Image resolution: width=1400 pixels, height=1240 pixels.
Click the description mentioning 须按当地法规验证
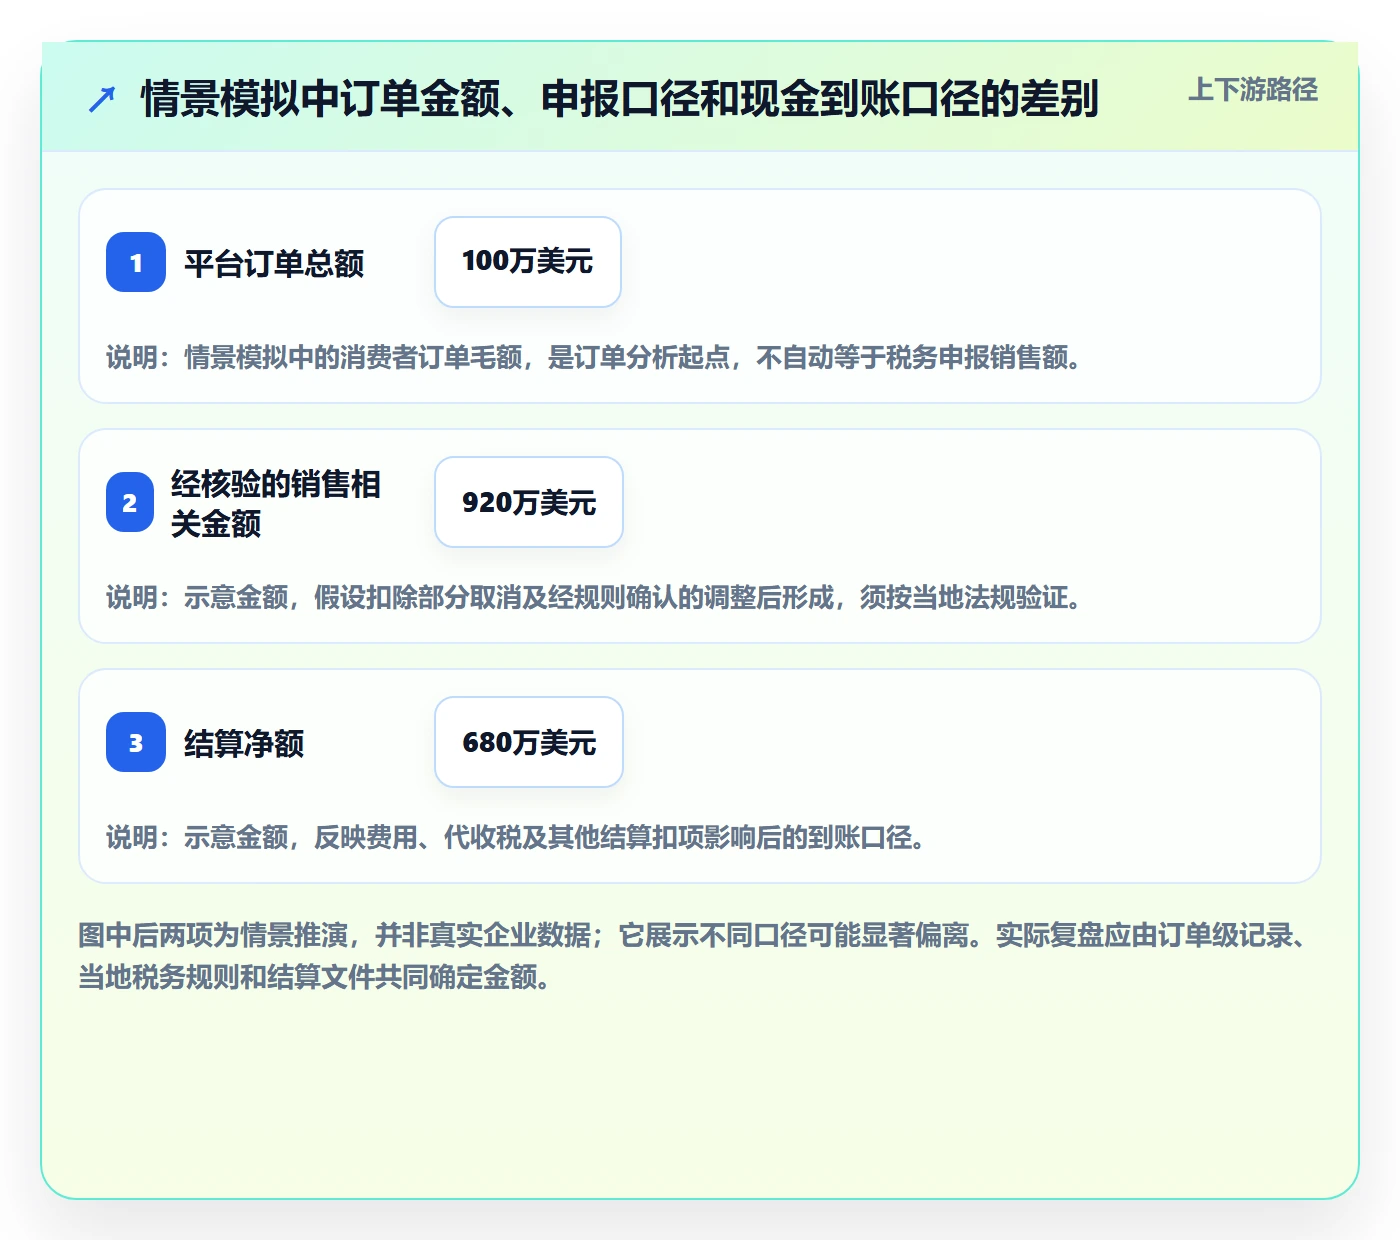coord(594,597)
